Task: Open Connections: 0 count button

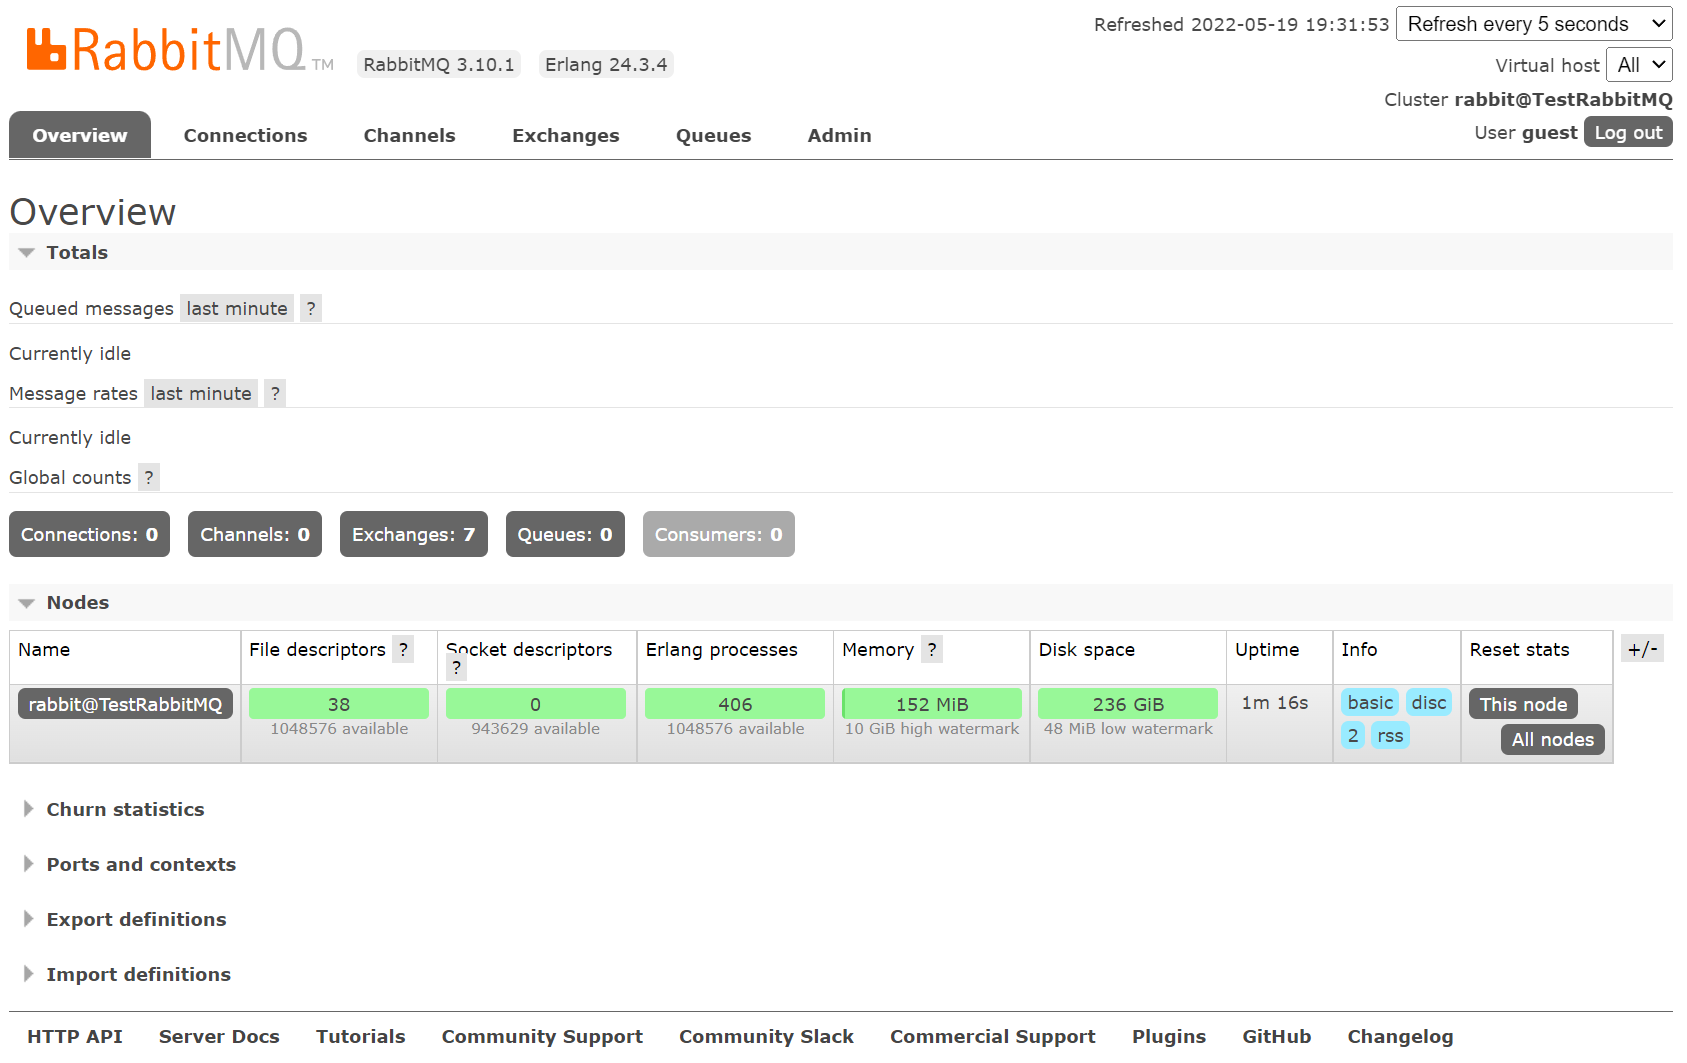Action: [90, 535]
